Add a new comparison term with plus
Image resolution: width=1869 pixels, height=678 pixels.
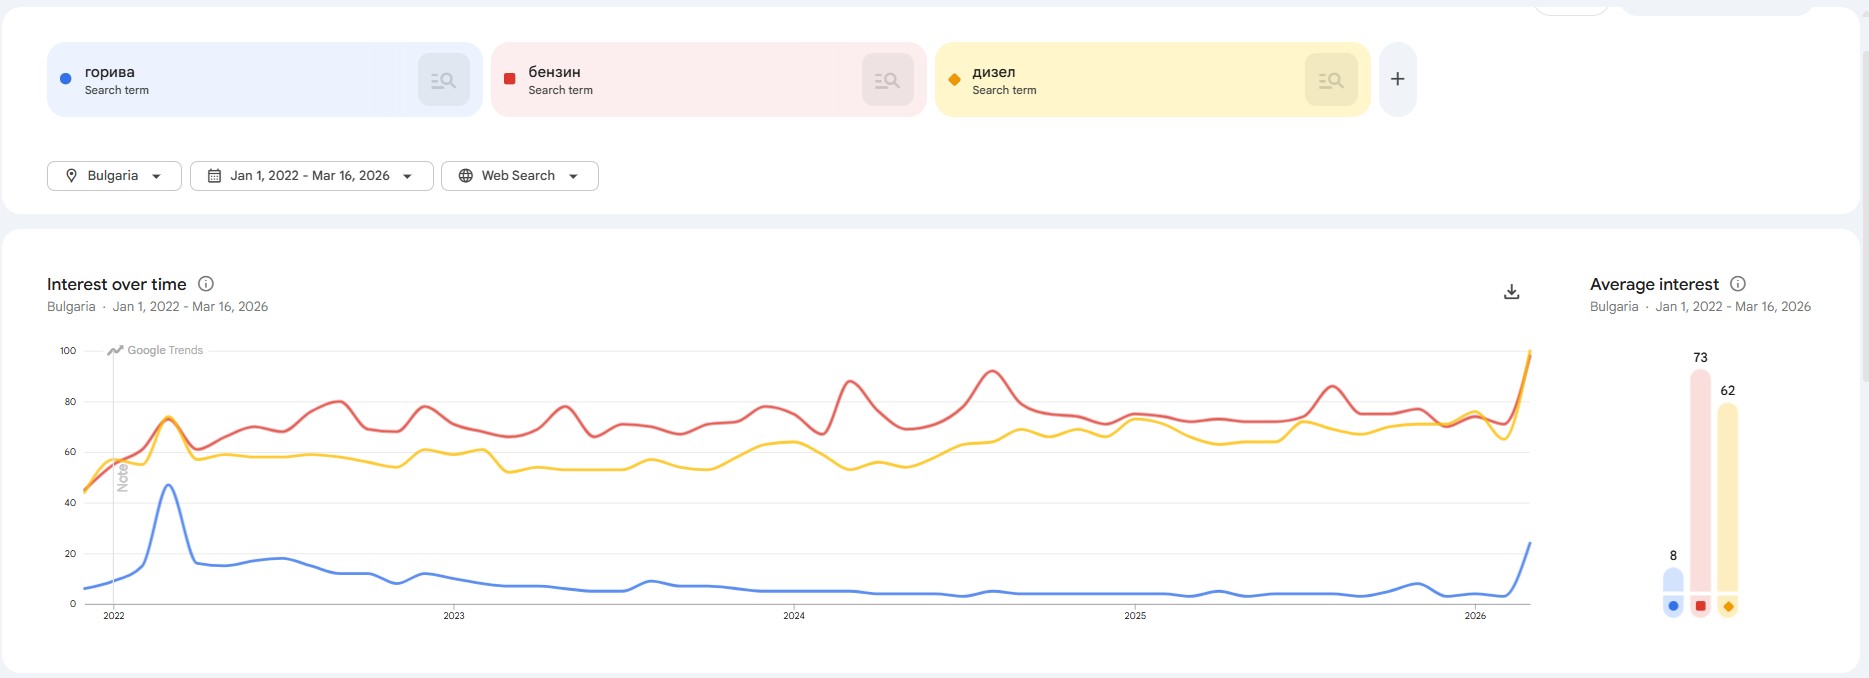coord(1397,79)
